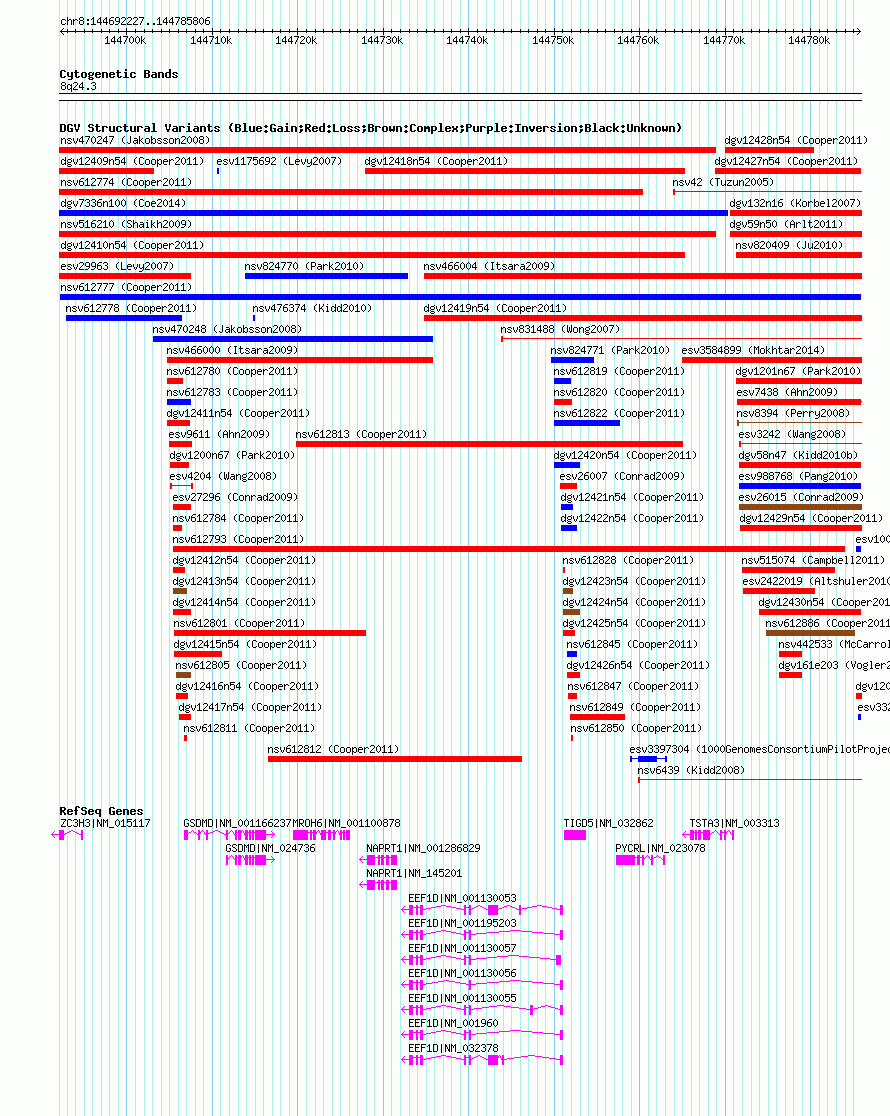Click brown bar under esv26015 (Conrad2009)
The height and width of the screenshot is (1116, 890).
point(800,507)
